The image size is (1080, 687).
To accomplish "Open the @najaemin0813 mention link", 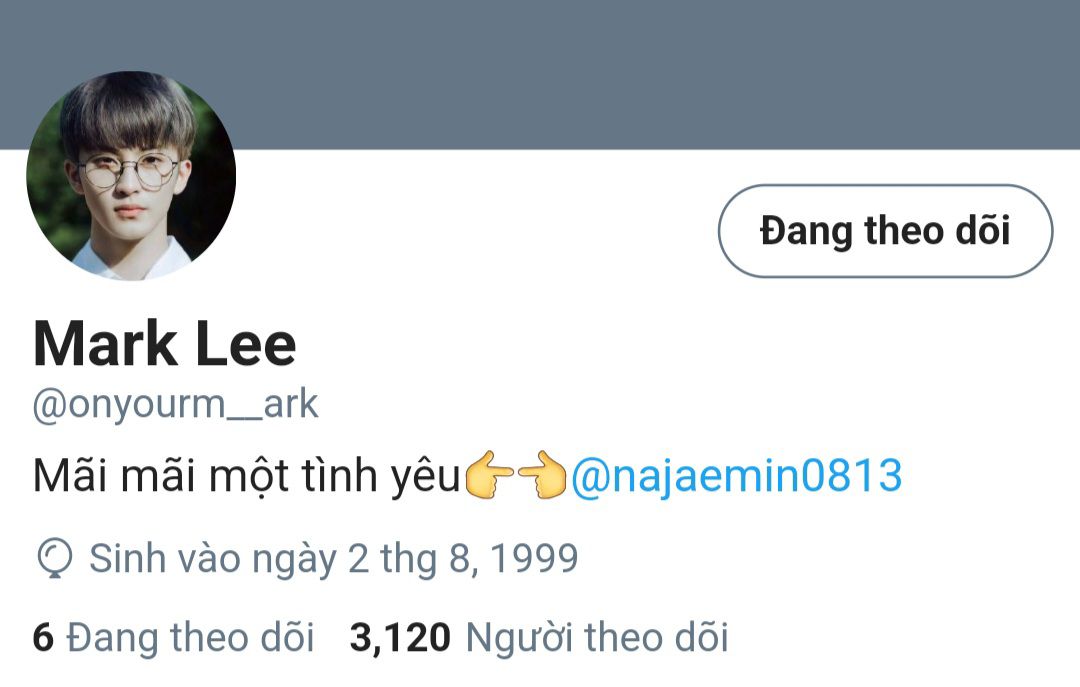I will click(736, 476).
